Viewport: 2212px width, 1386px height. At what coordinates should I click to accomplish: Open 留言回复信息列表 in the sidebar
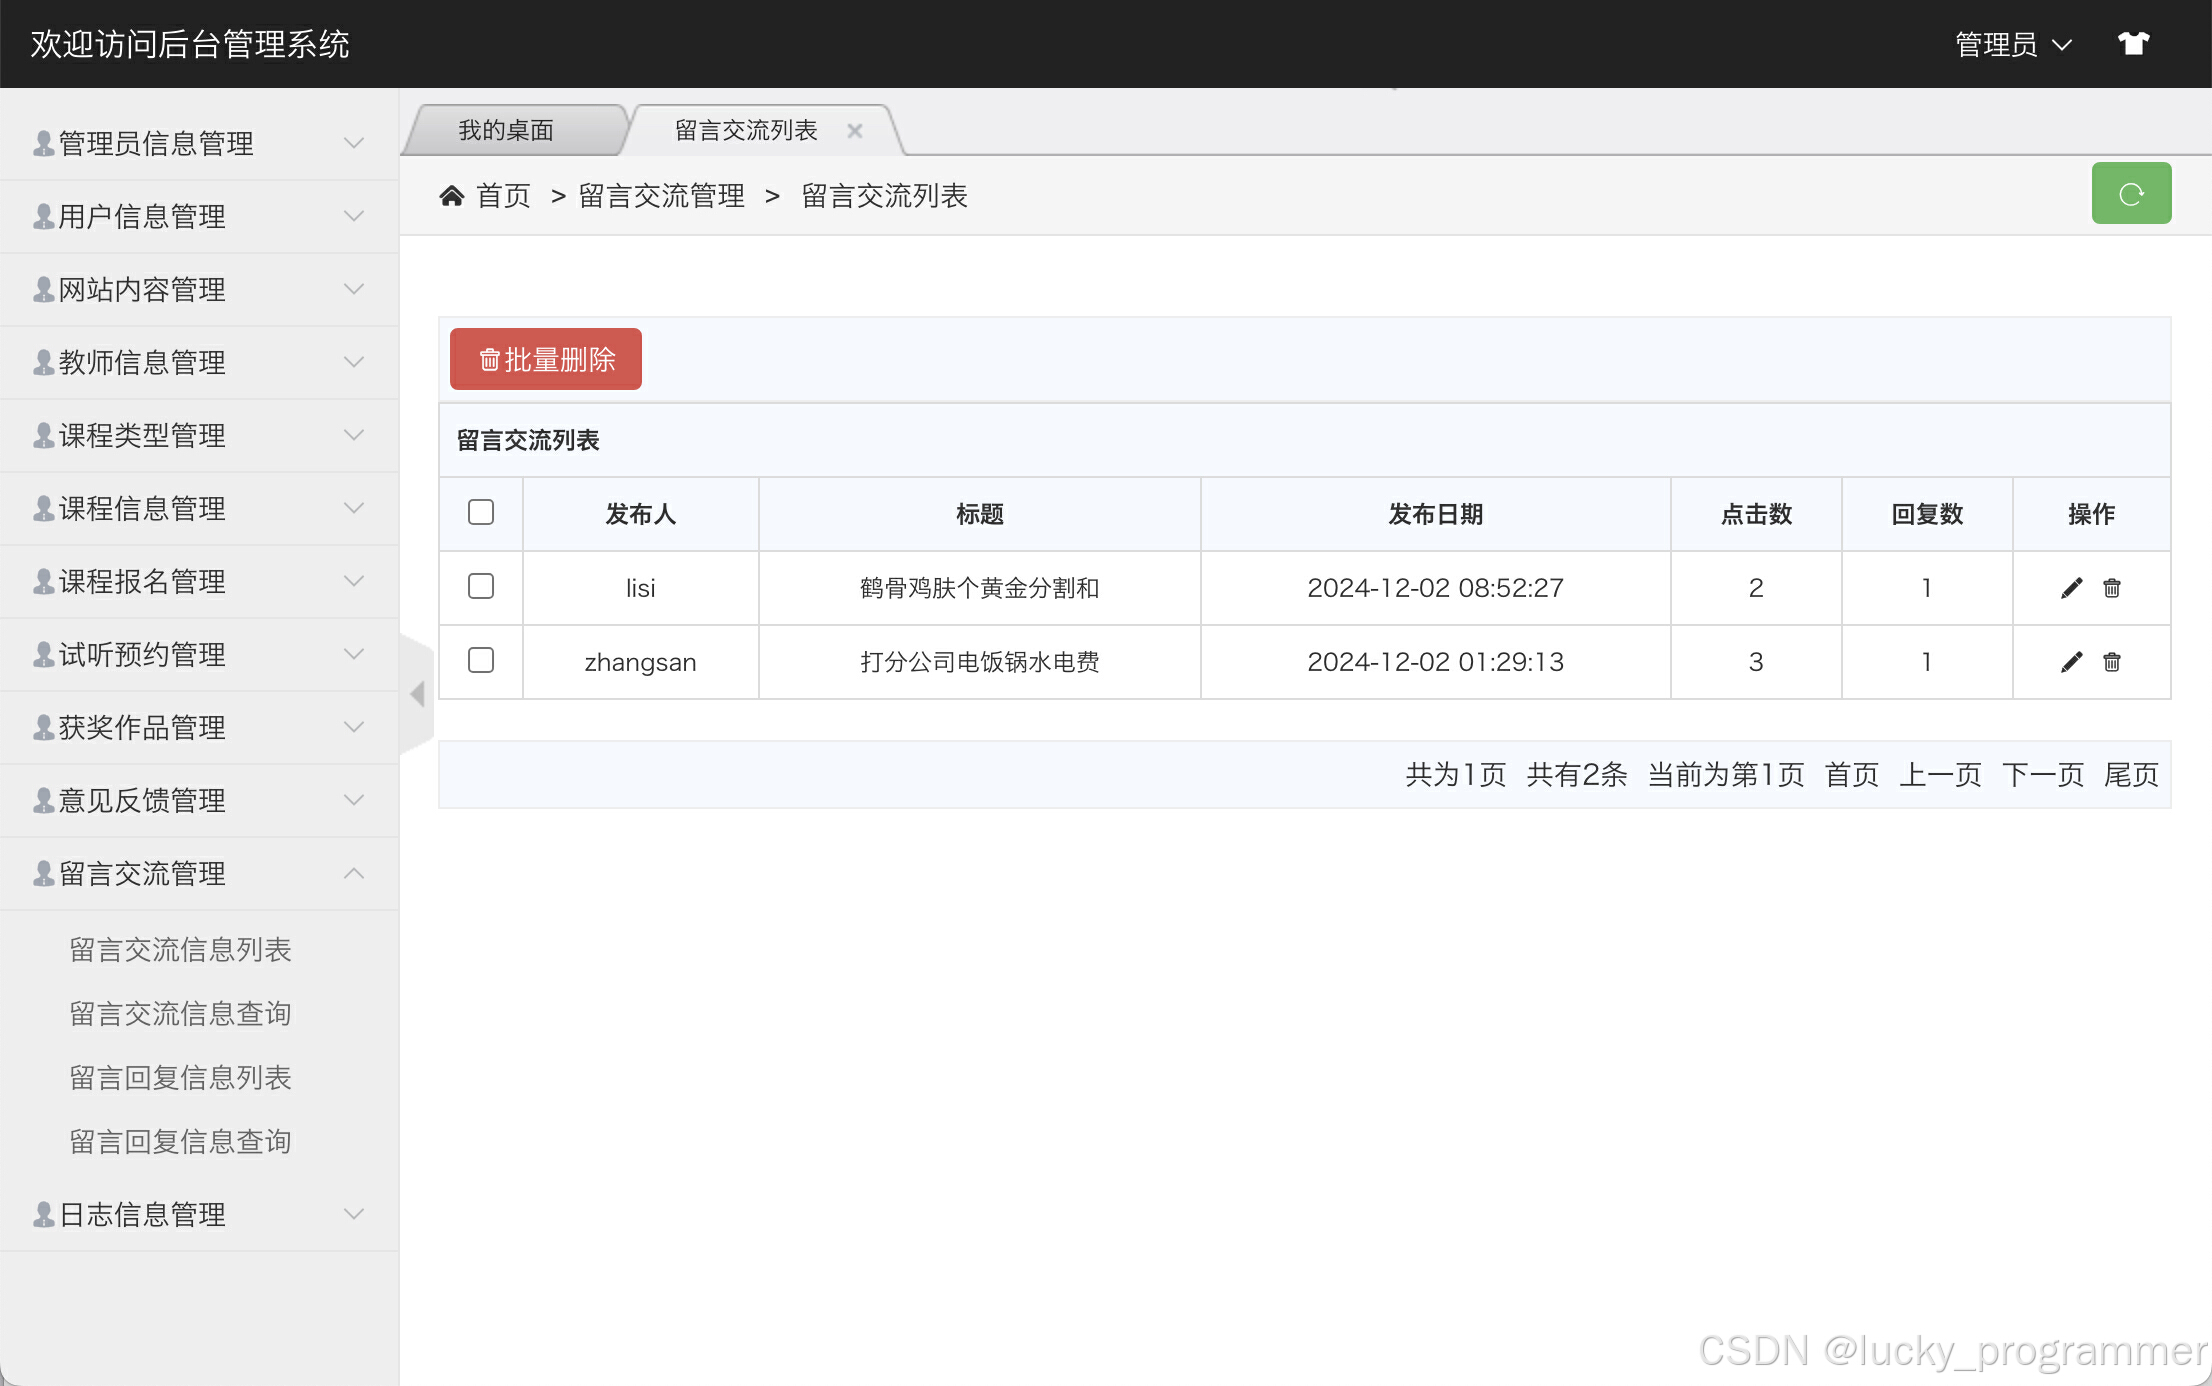(180, 1077)
